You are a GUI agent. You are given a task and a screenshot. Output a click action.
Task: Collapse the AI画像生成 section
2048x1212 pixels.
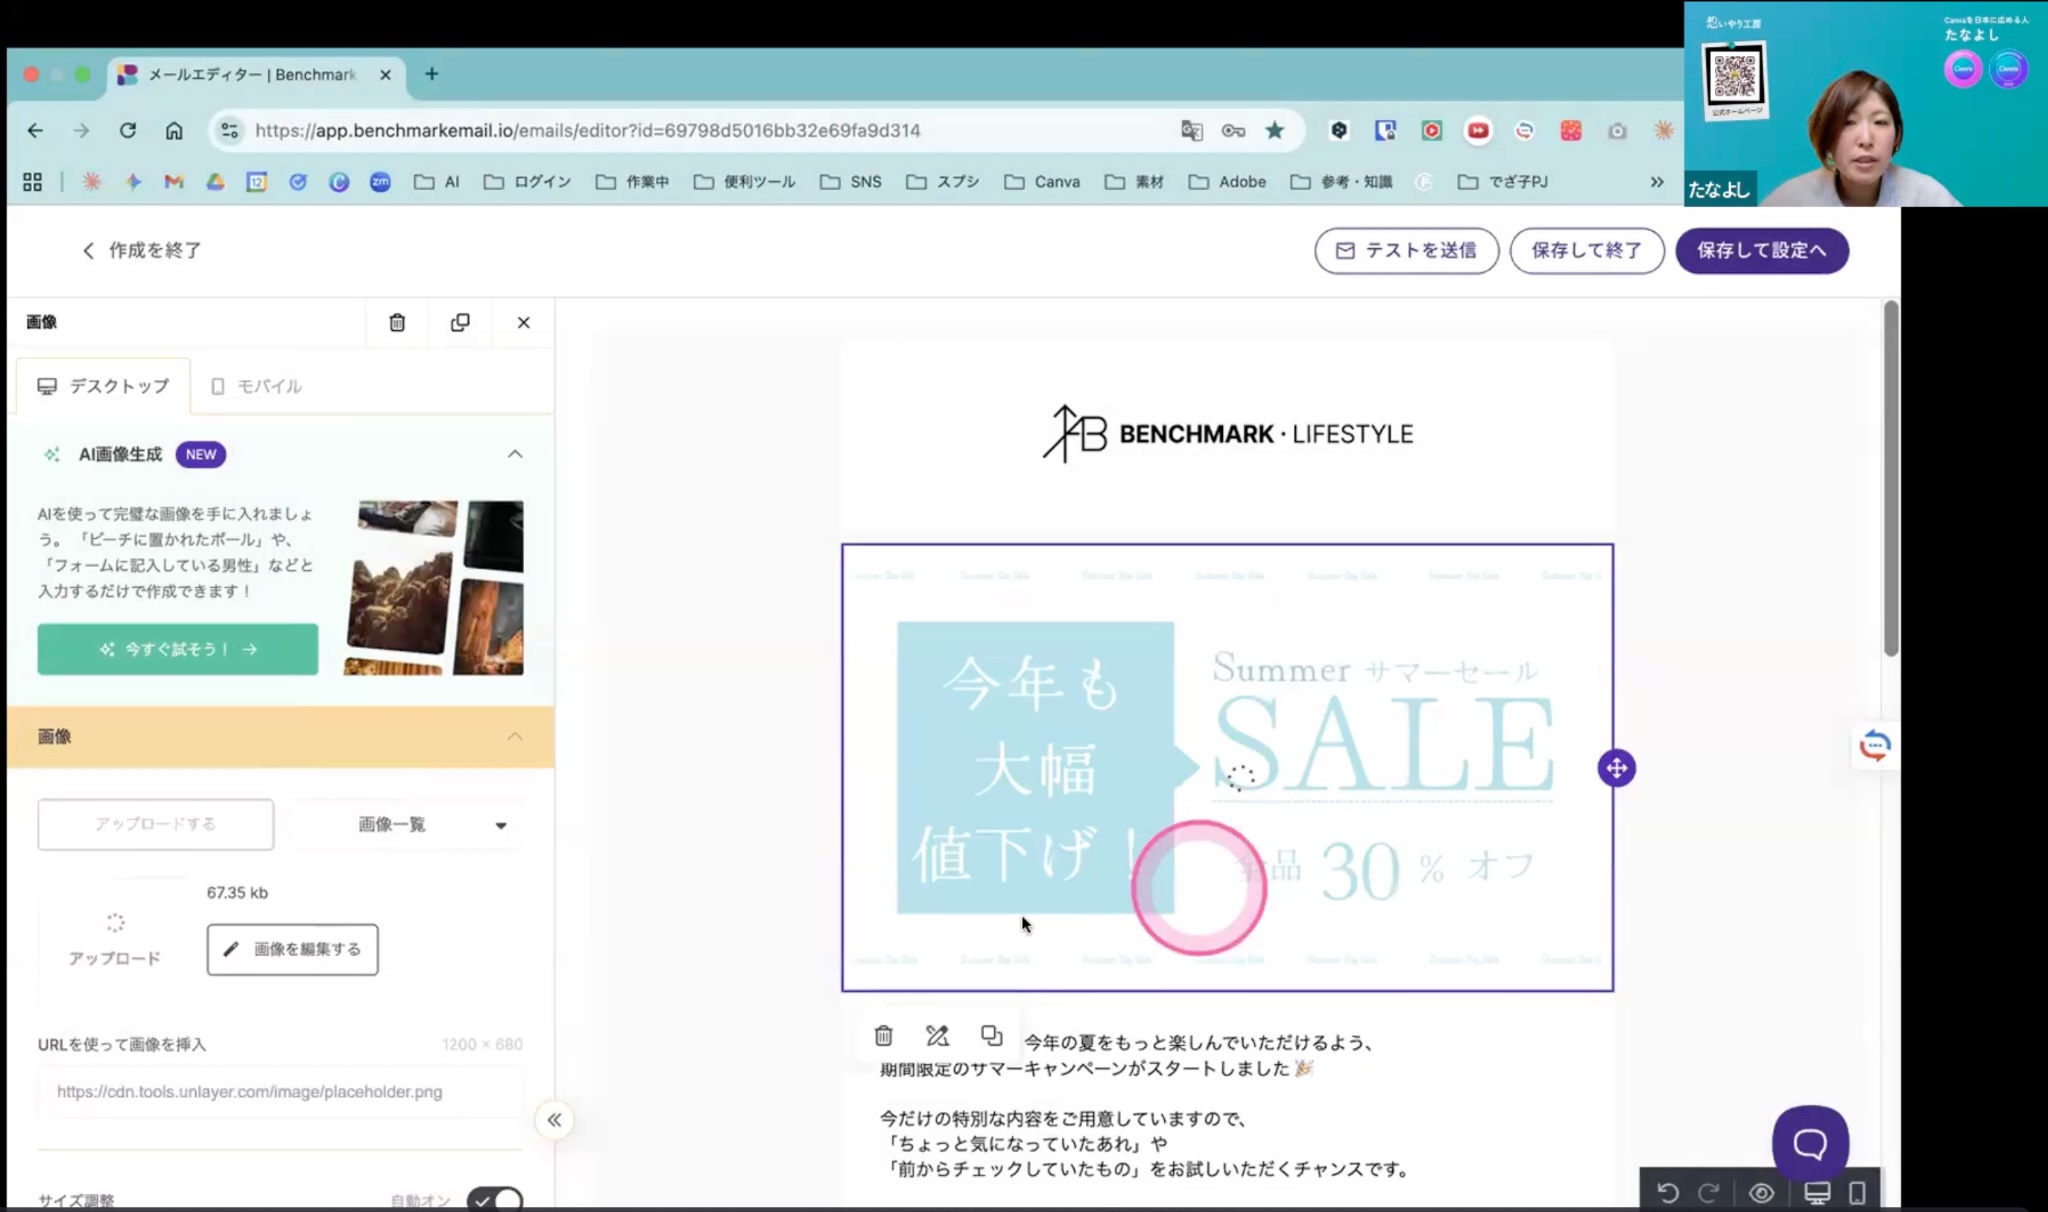[514, 454]
